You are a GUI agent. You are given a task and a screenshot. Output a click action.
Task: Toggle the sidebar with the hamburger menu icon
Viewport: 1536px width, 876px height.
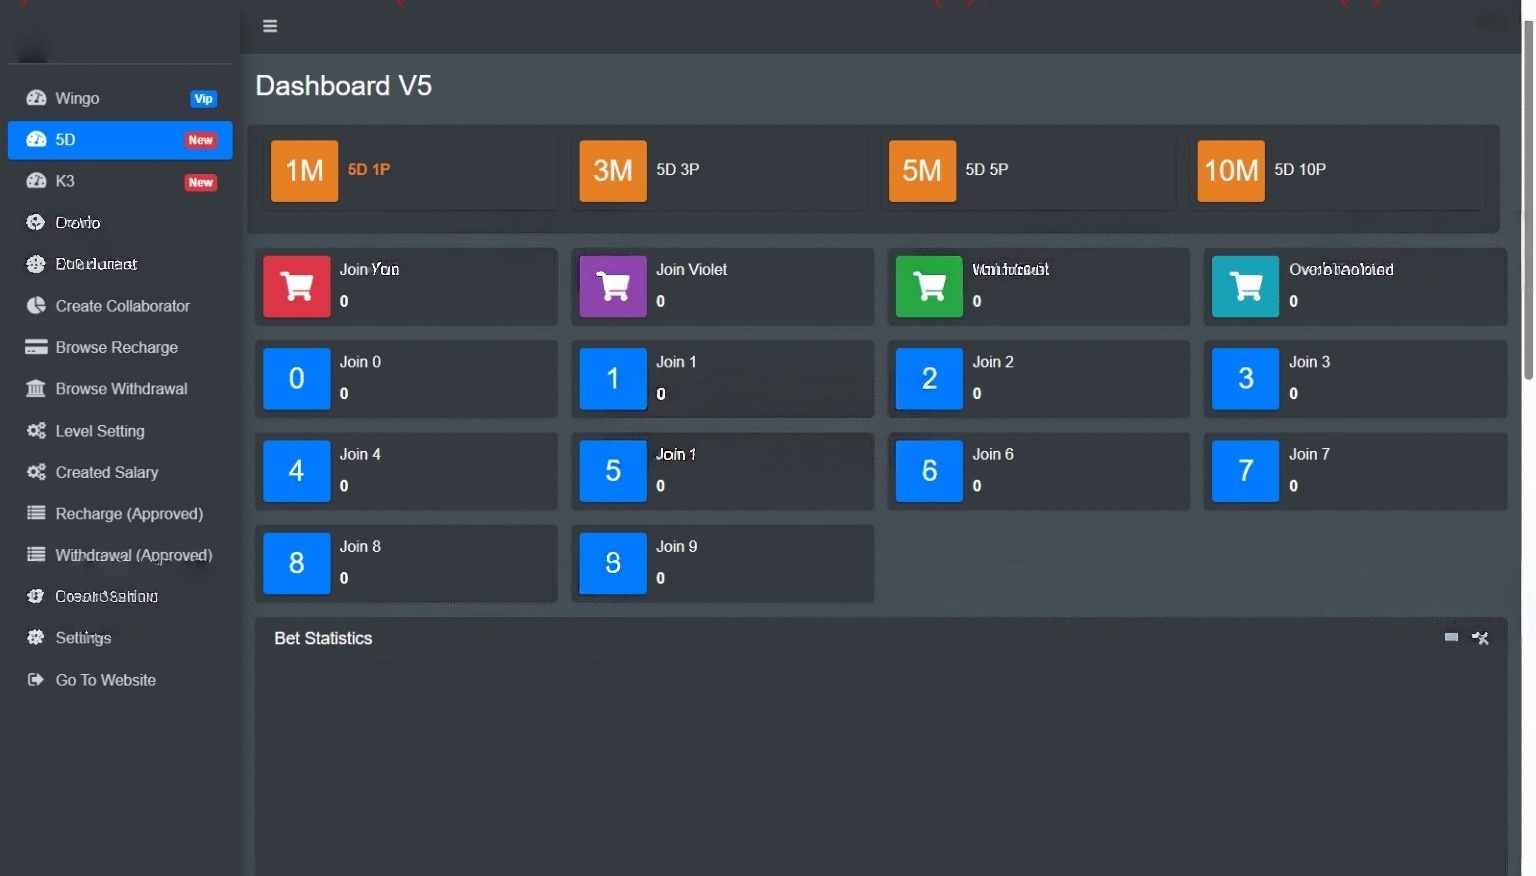pyautogui.click(x=270, y=26)
